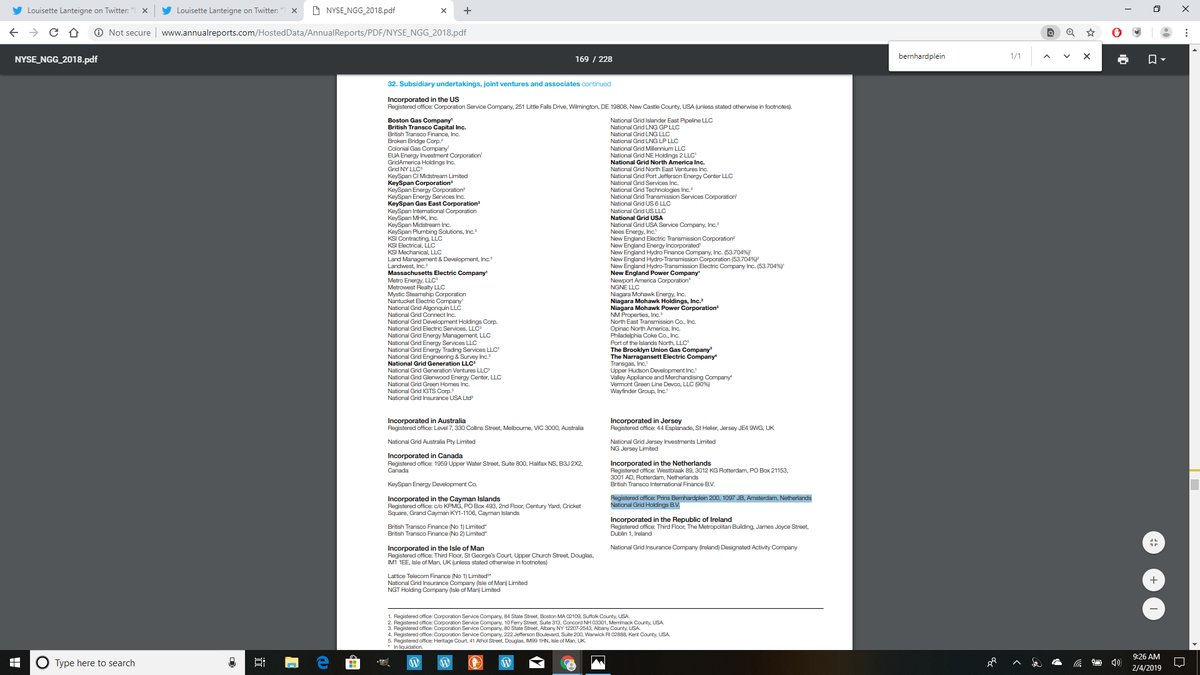Click 'Incorporated in the Cayman Islands' heading
This screenshot has height=675, width=1200.
click(x=442, y=499)
